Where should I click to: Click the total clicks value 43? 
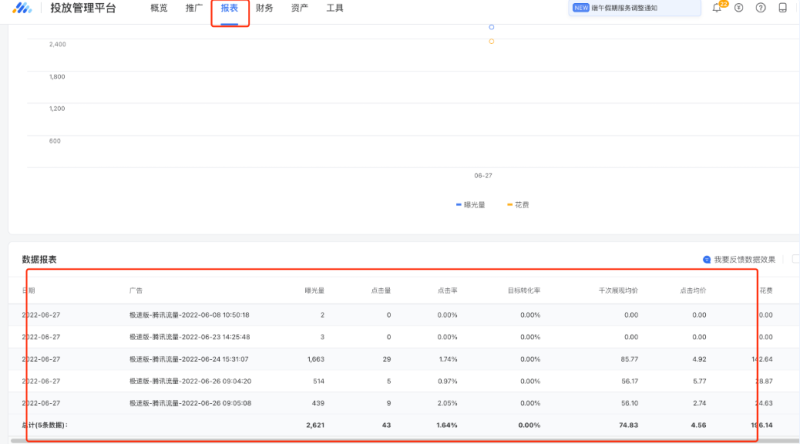(386, 425)
